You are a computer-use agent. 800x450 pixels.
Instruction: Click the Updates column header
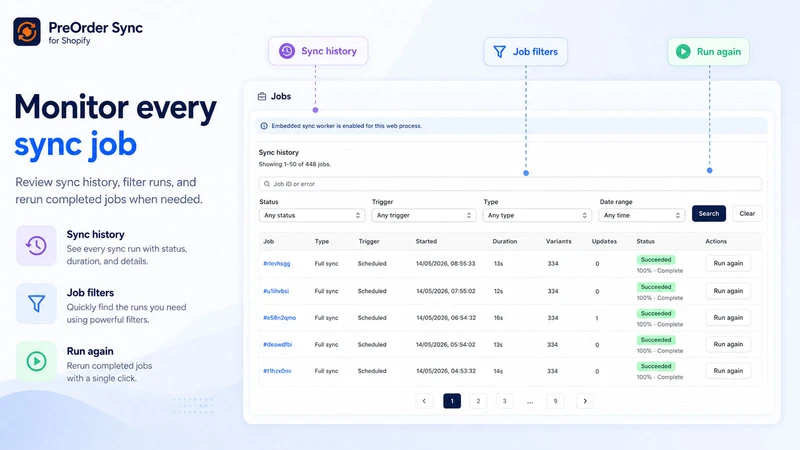pos(604,241)
